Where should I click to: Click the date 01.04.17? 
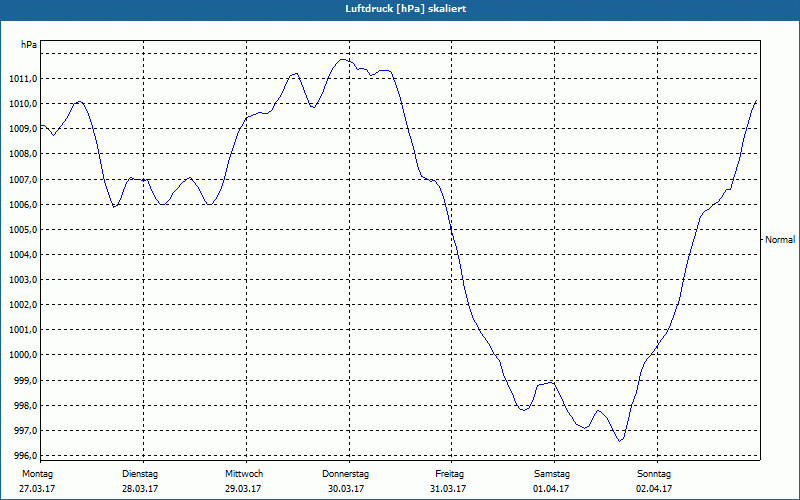point(551,489)
